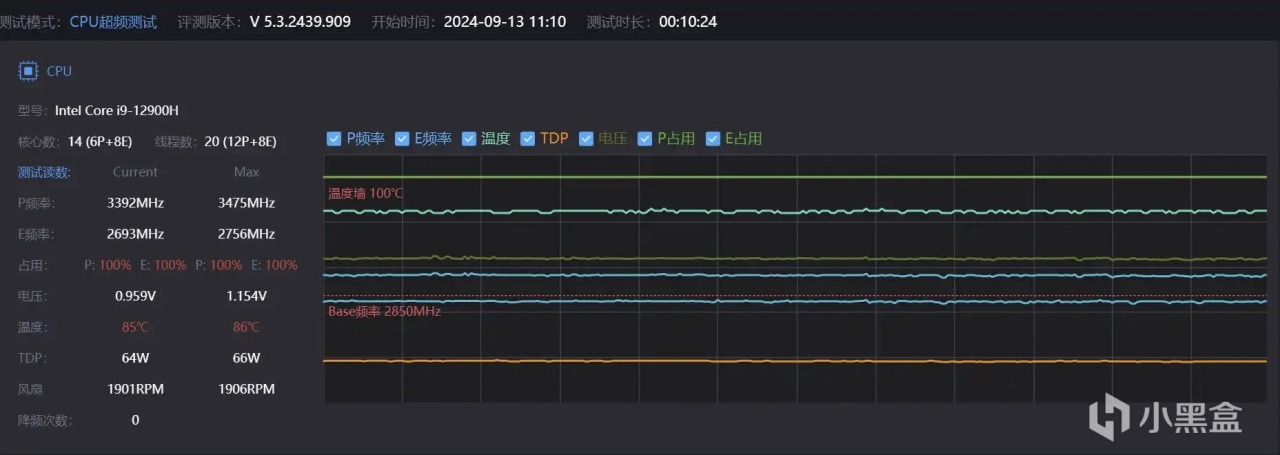Image resolution: width=1280 pixels, height=455 pixels.
Task: Click the current temperature 85℃
Action: (135, 327)
